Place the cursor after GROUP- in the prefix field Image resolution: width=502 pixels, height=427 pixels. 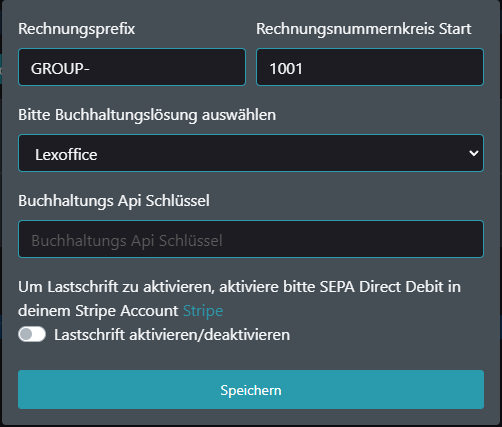click(x=91, y=69)
